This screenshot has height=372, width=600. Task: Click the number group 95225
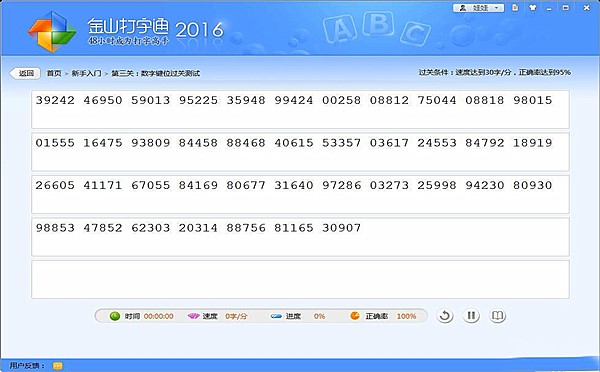click(198, 100)
